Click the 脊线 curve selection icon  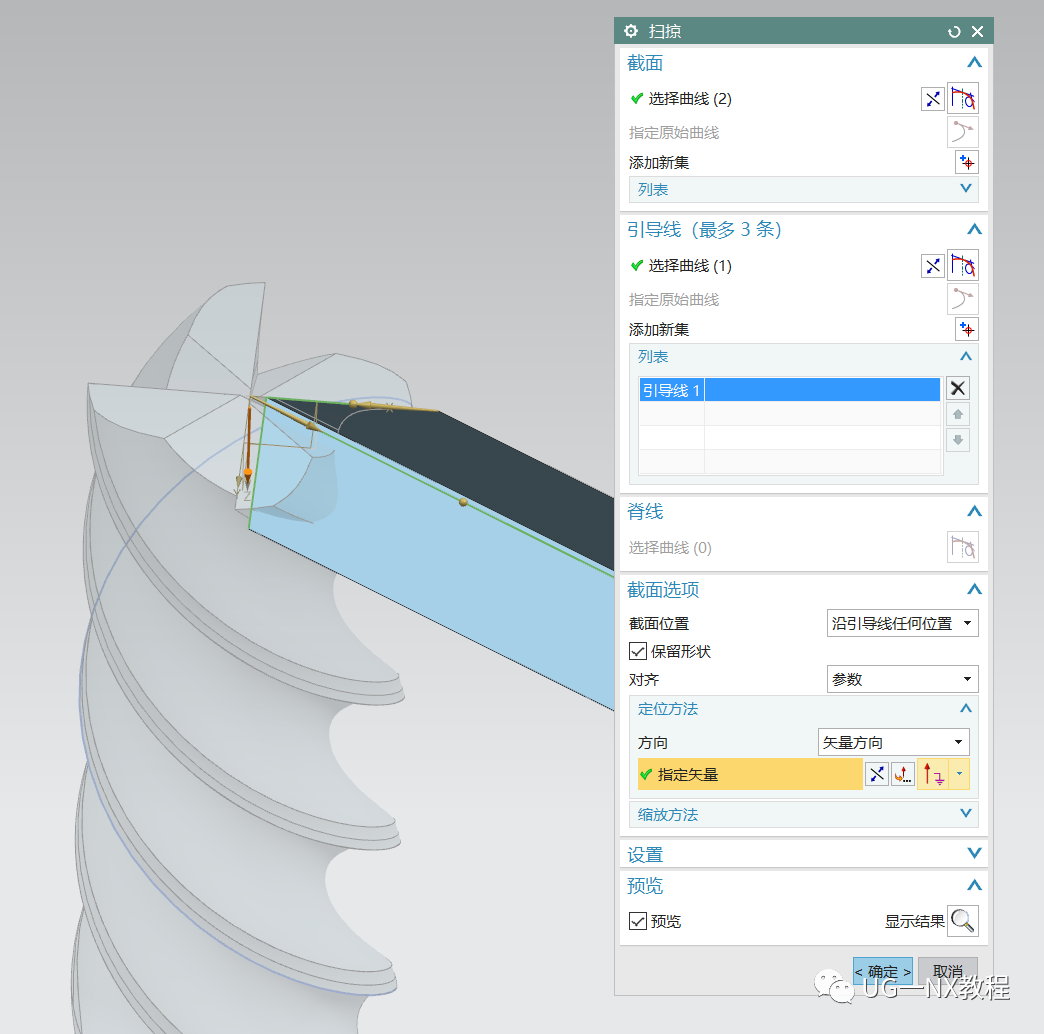963,547
